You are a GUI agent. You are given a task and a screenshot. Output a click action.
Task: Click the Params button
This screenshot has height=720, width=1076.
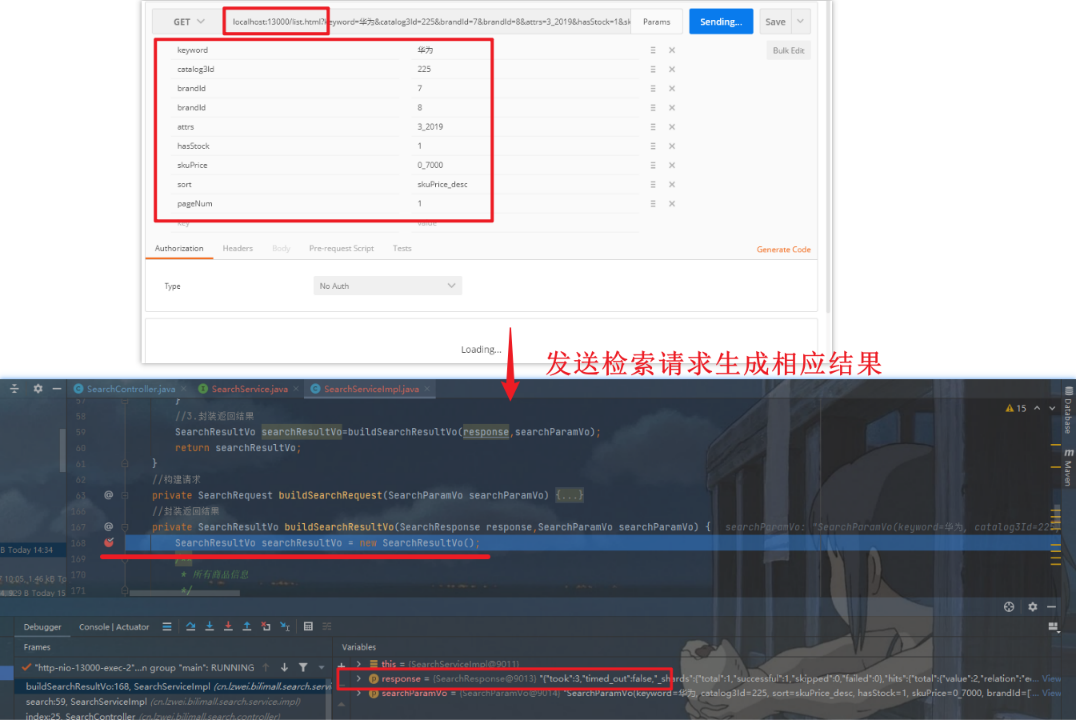click(657, 22)
